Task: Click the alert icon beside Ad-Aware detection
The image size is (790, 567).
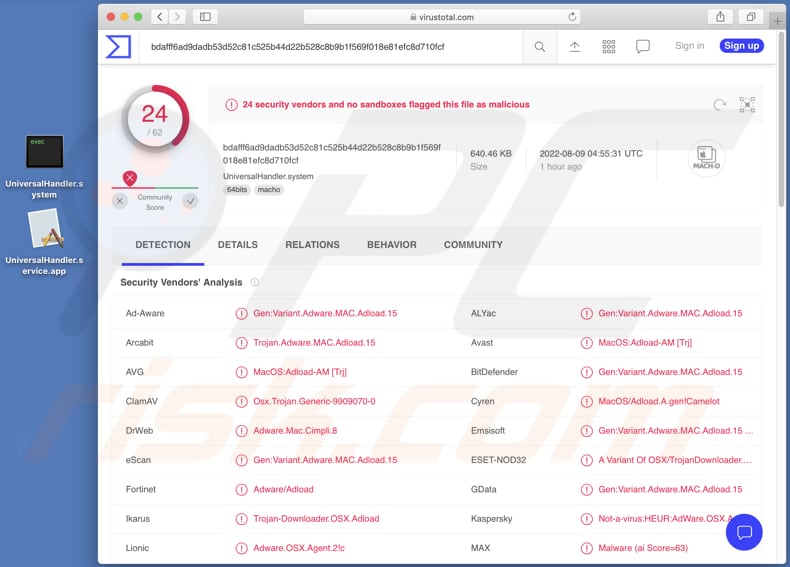Action: (x=241, y=313)
